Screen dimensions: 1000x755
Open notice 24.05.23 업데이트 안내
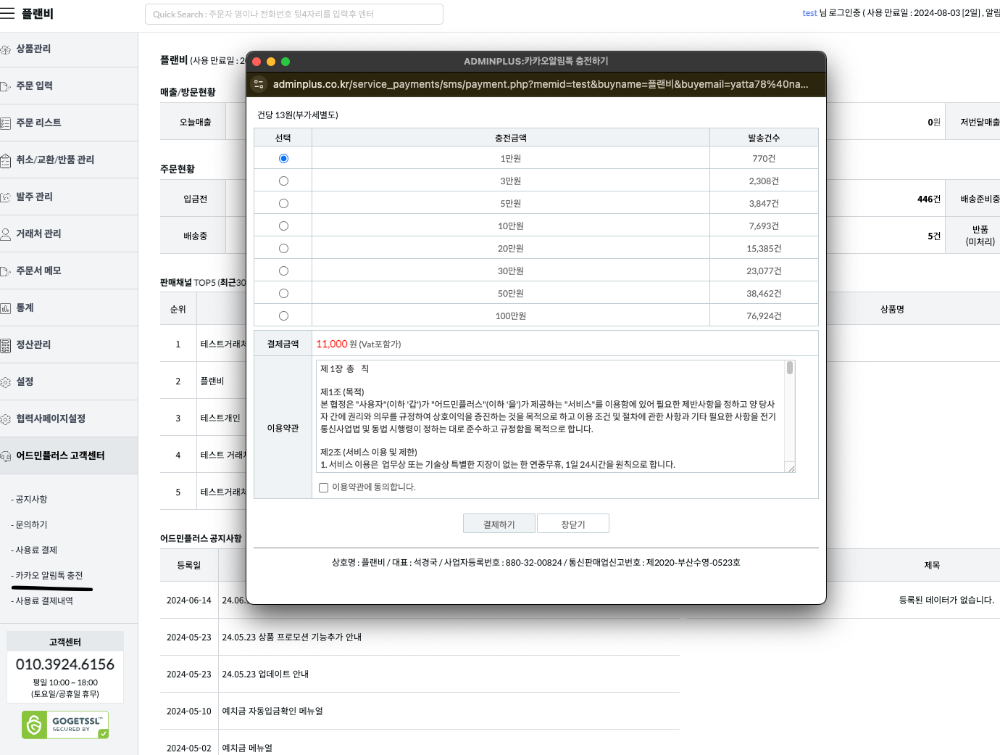(265, 674)
